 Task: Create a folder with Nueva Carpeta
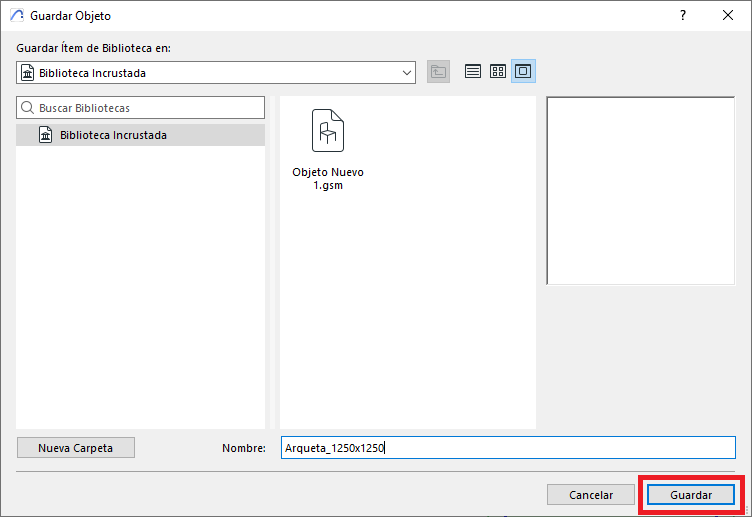pos(76,448)
